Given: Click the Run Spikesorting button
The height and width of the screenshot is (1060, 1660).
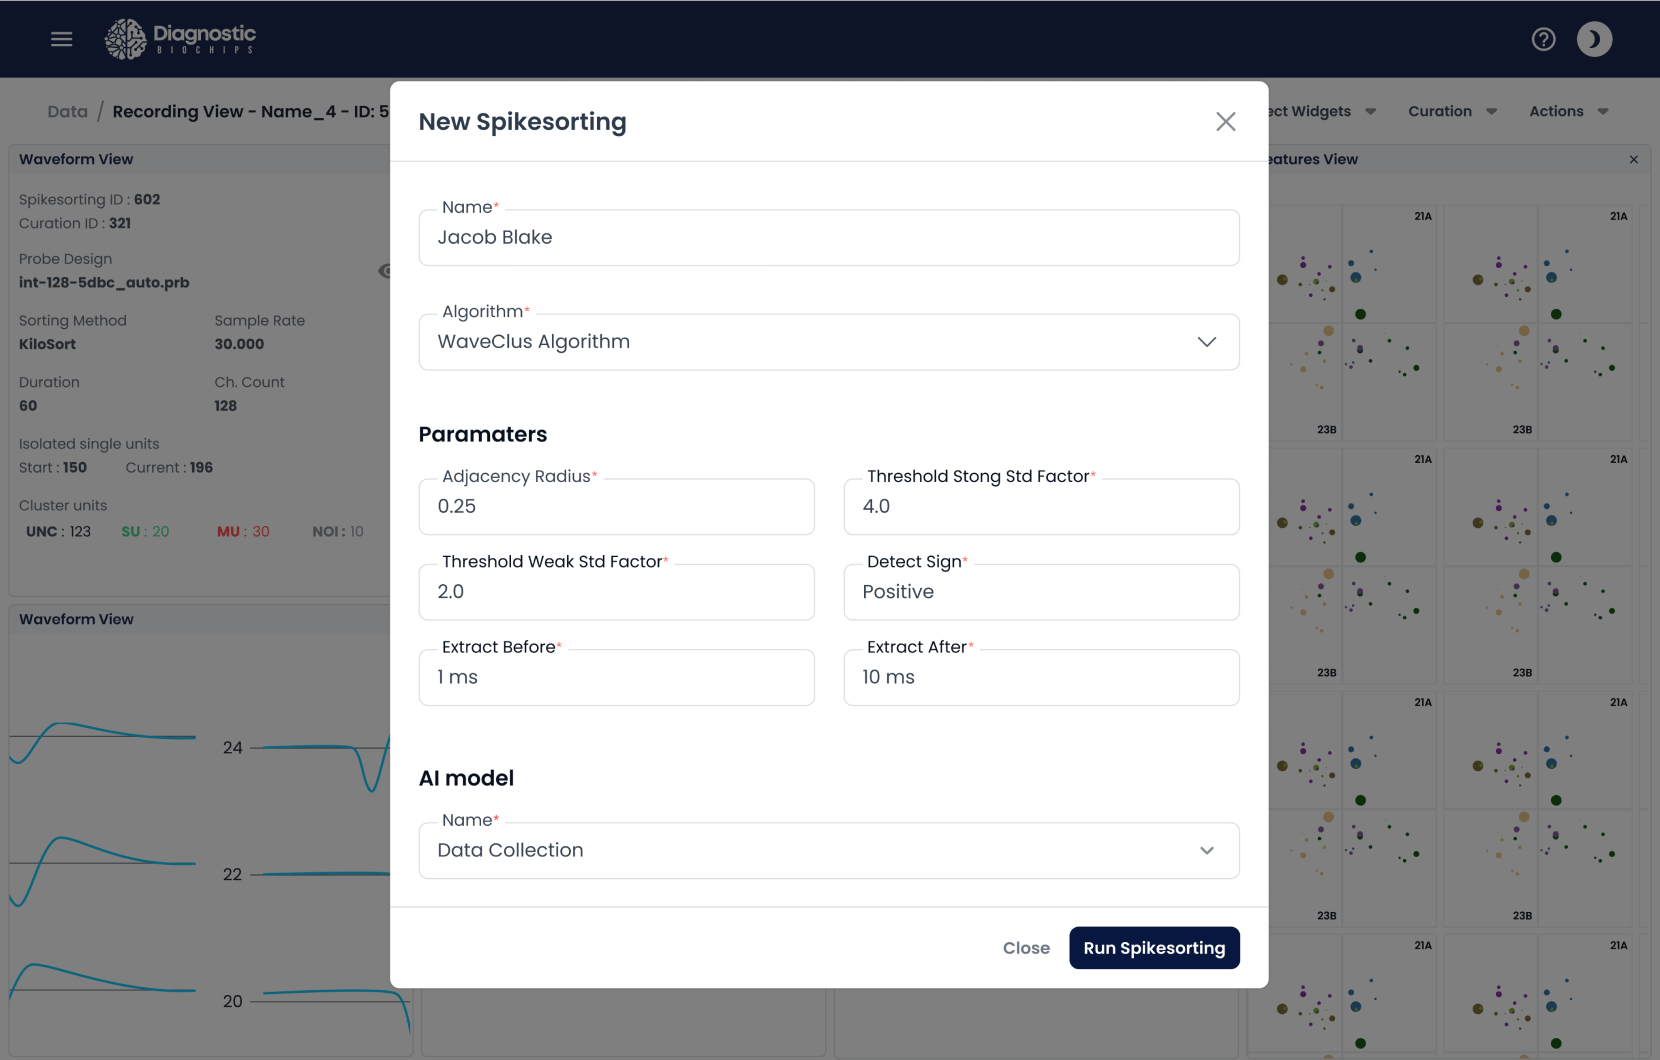Looking at the screenshot, I should (1153, 948).
